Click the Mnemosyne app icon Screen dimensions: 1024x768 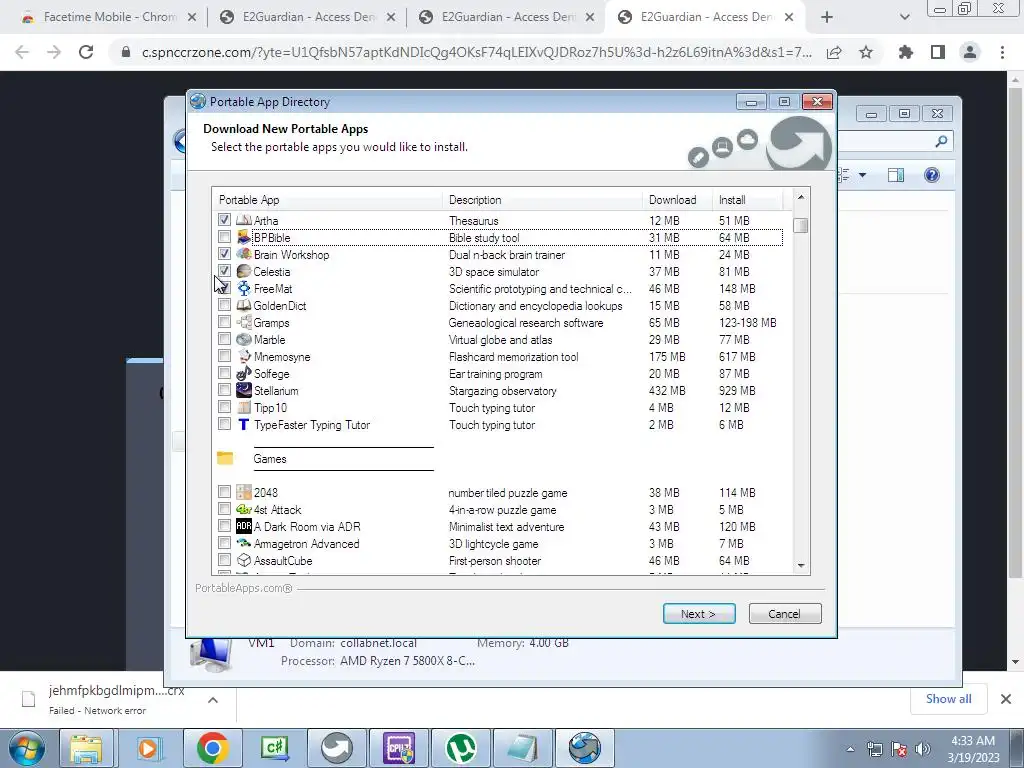pyautogui.click(x=244, y=356)
